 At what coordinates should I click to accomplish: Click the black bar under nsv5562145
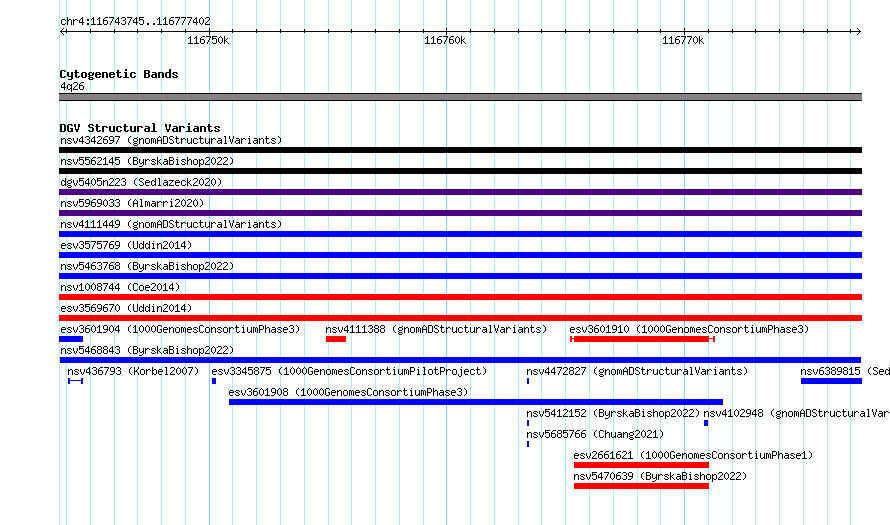460,171
